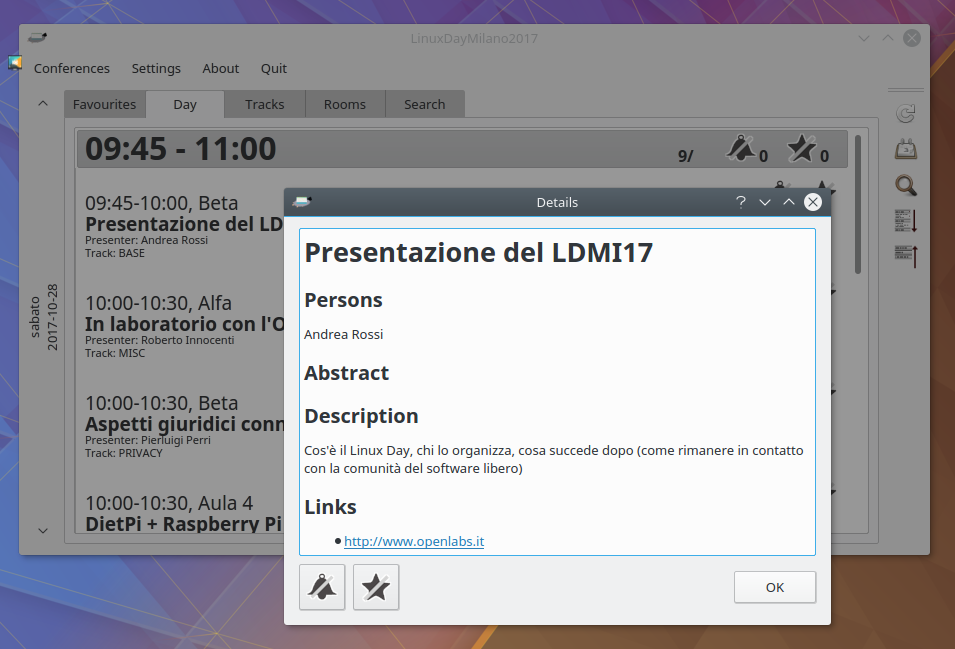Select the 10:00-10:30, Alfa event
The width and height of the screenshot is (955, 649).
coord(184,328)
